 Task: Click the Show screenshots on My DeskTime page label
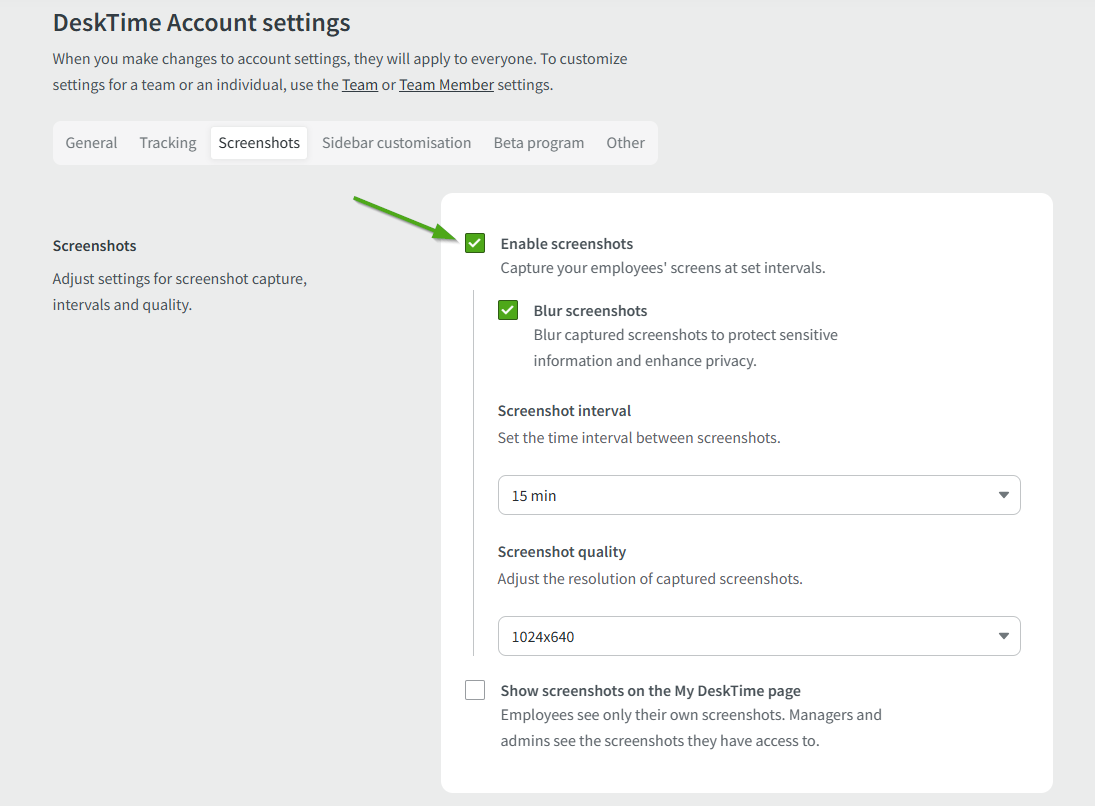[x=650, y=691]
